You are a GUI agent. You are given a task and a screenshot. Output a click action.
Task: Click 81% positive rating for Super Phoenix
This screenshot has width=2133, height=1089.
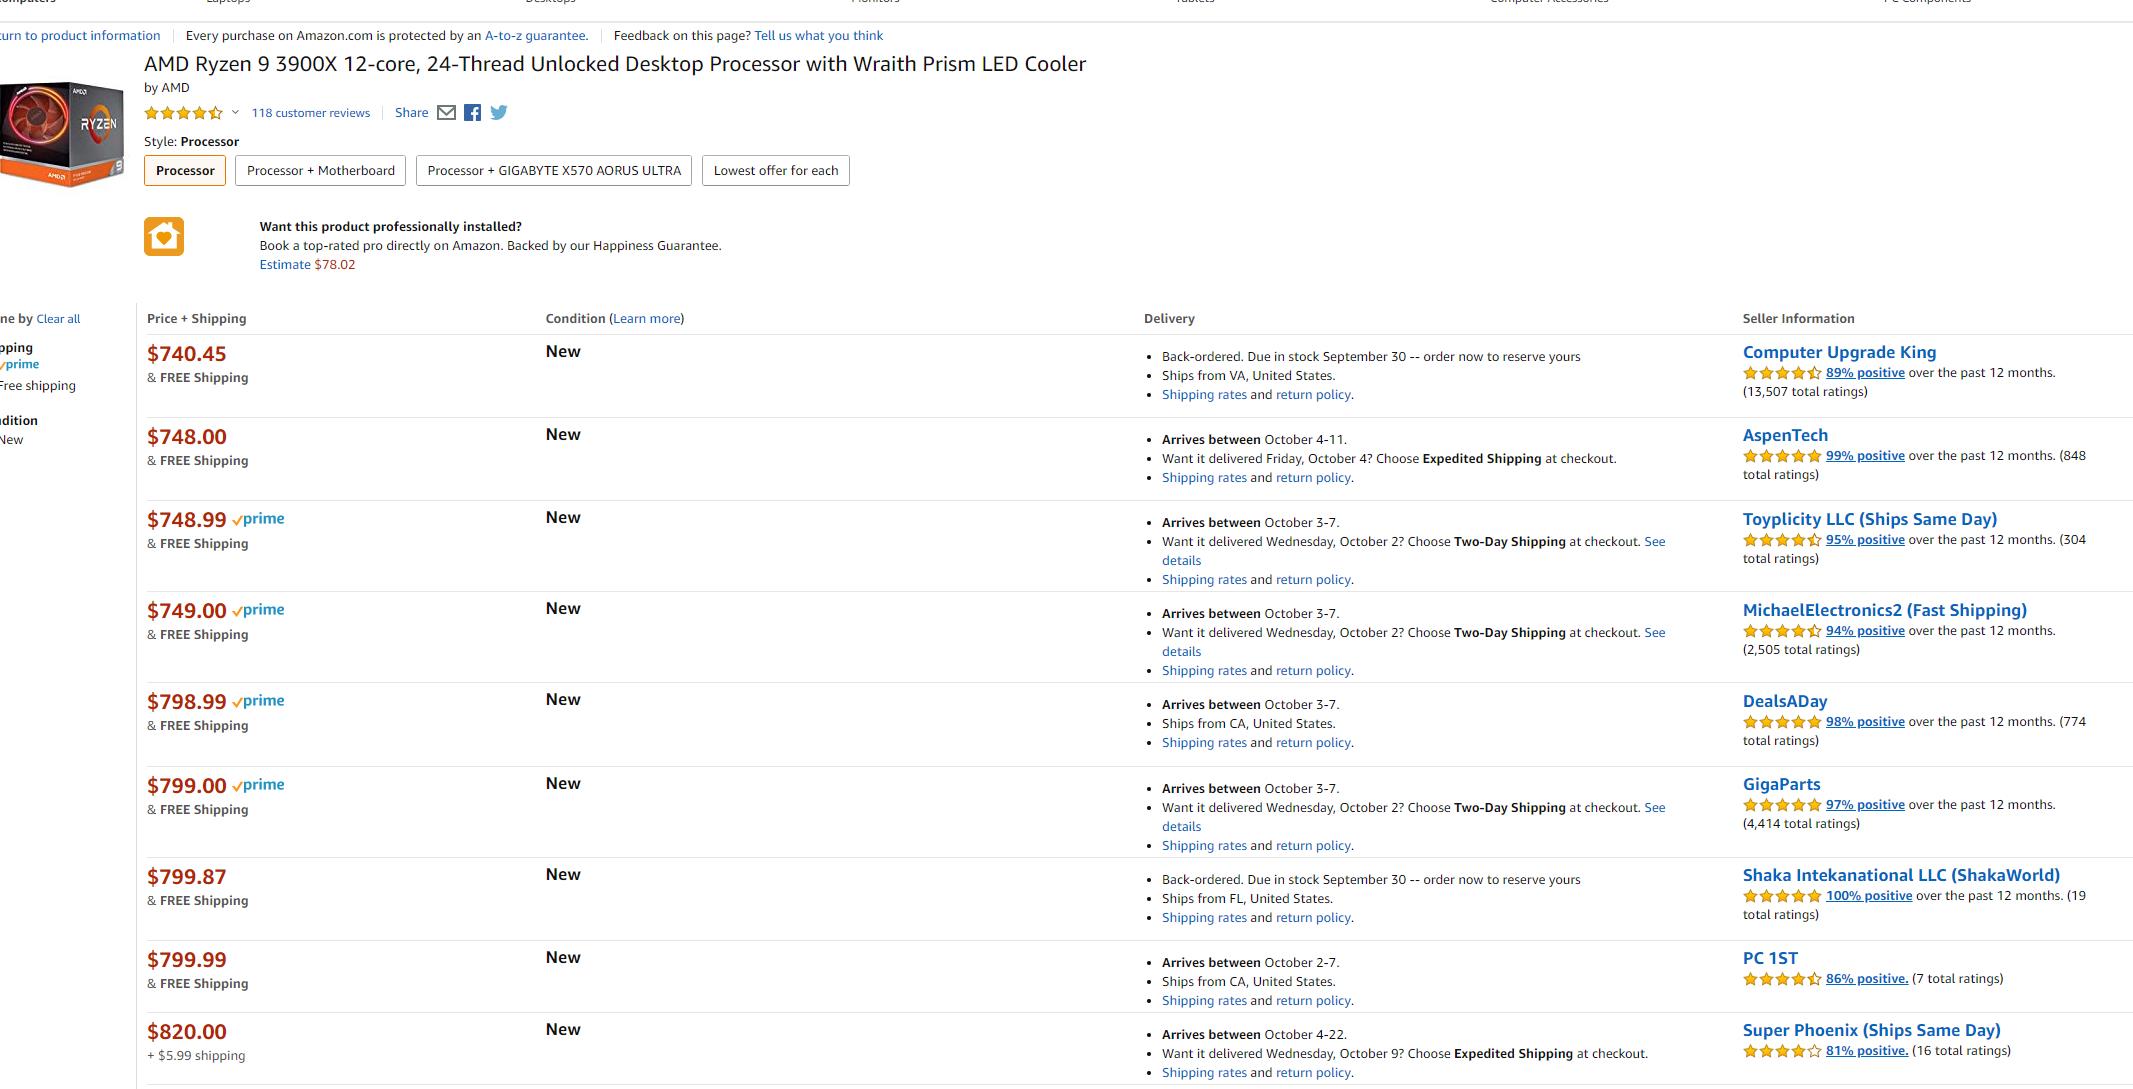1867,1051
